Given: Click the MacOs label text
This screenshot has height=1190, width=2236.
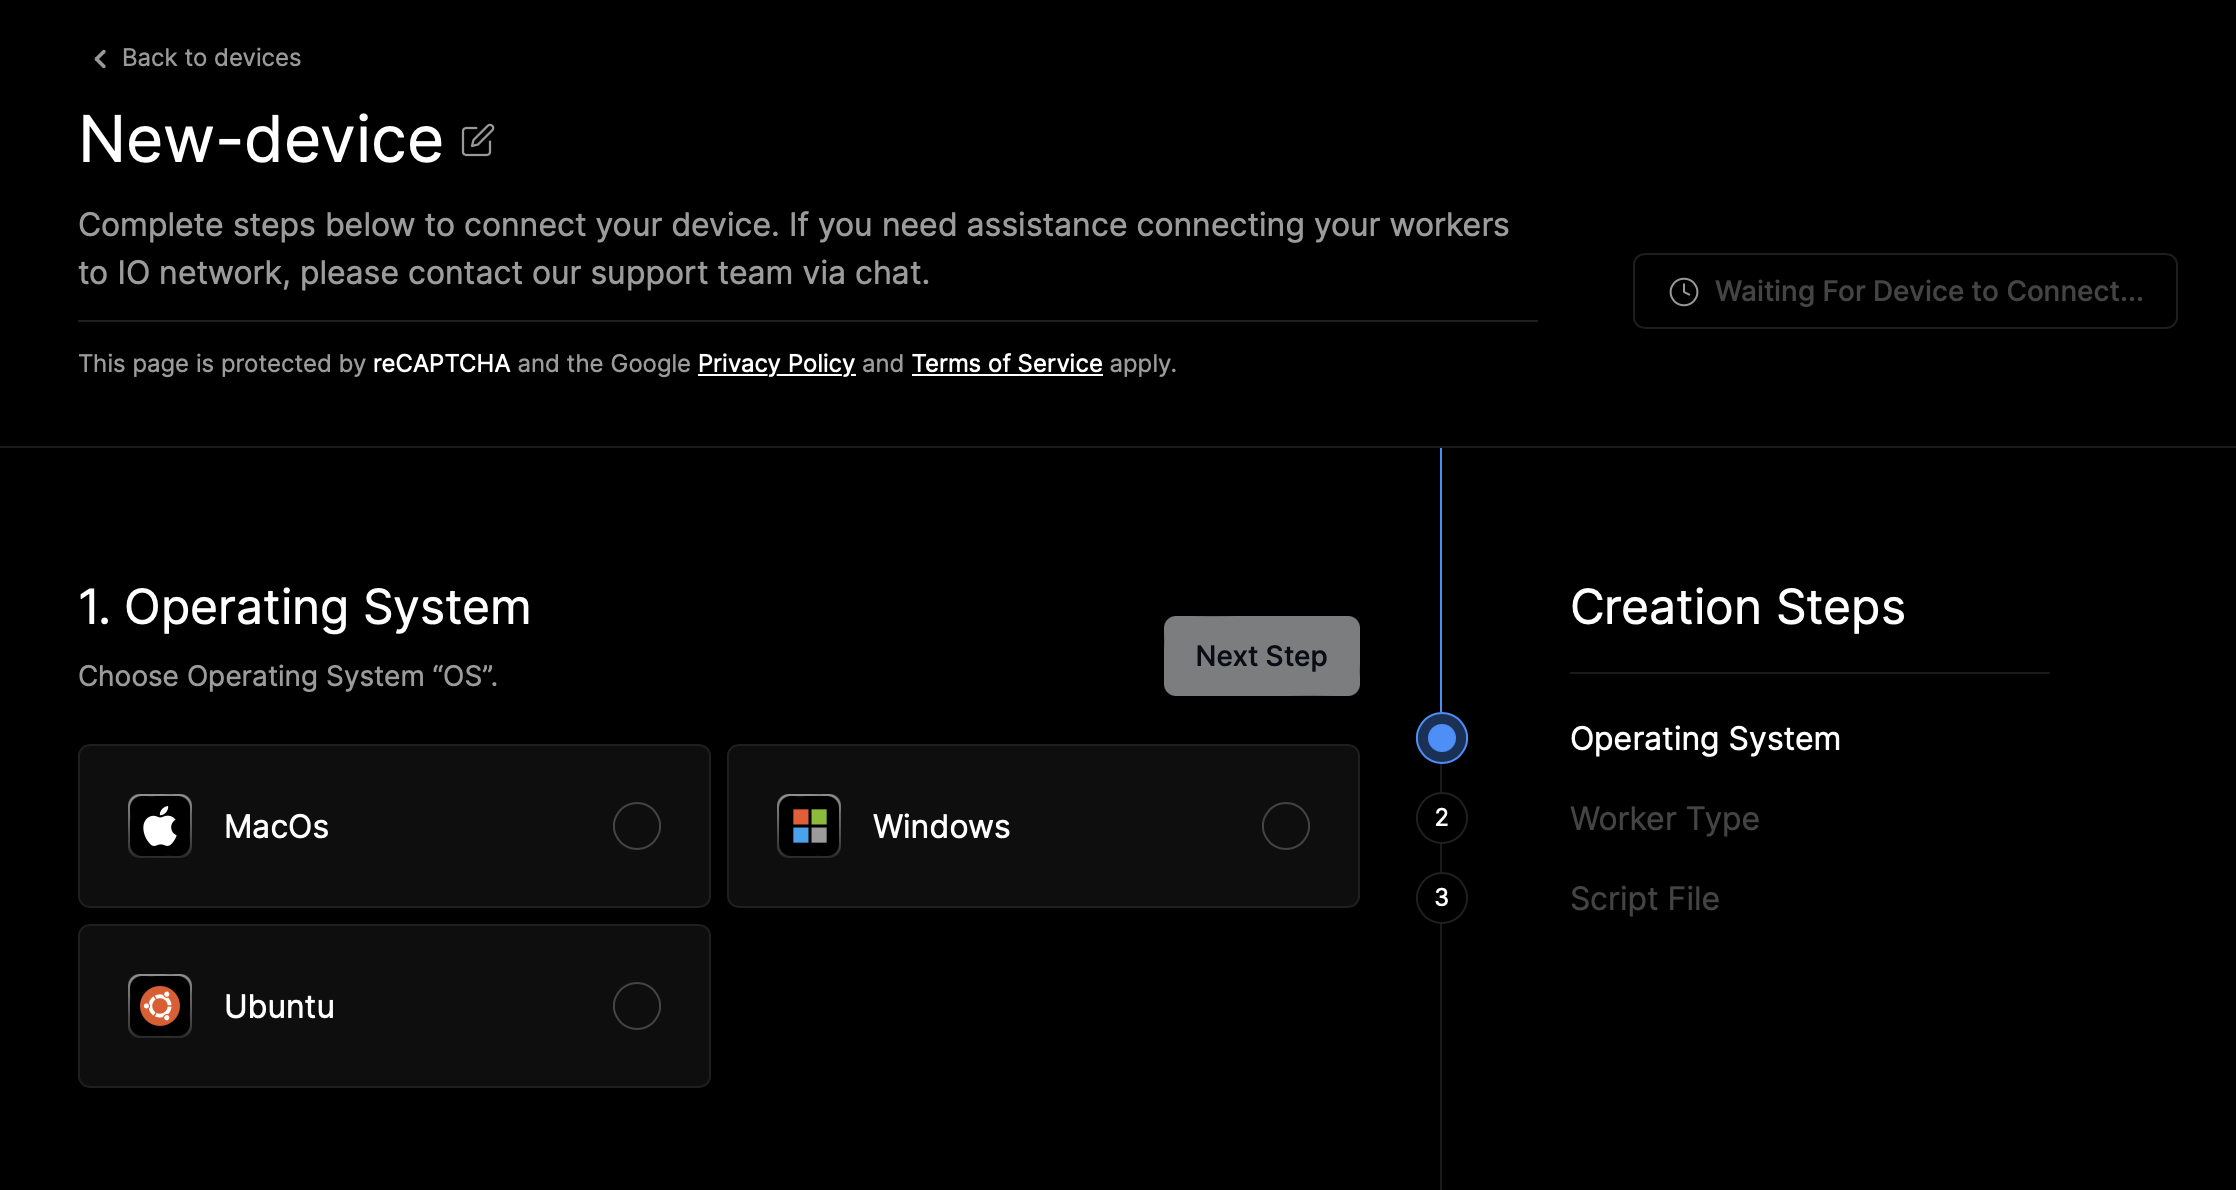Looking at the screenshot, I should click(x=277, y=826).
